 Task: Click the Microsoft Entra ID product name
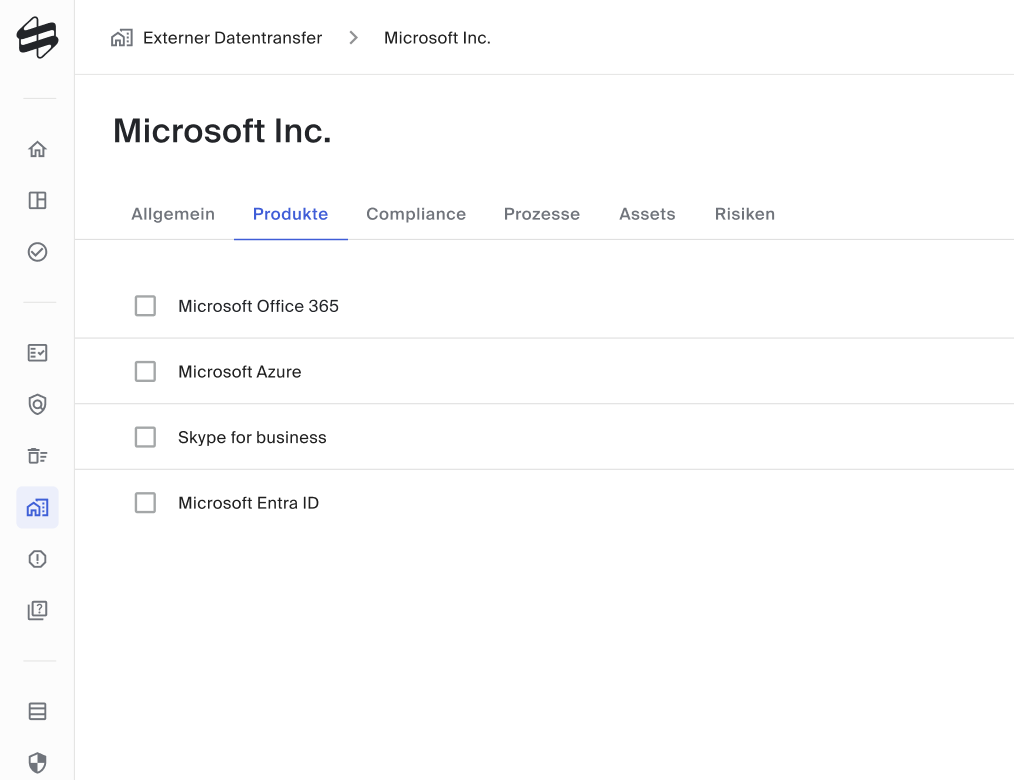pyautogui.click(x=248, y=503)
